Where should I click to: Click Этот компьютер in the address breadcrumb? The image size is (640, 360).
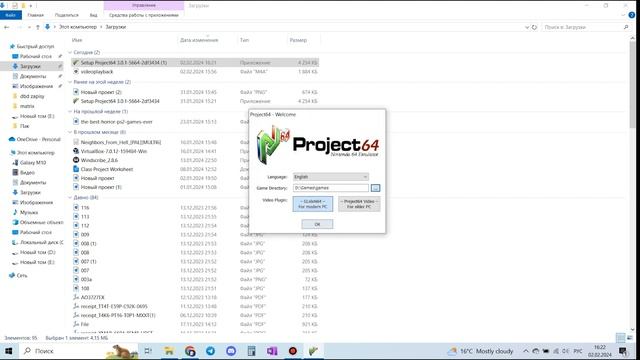pos(78,27)
